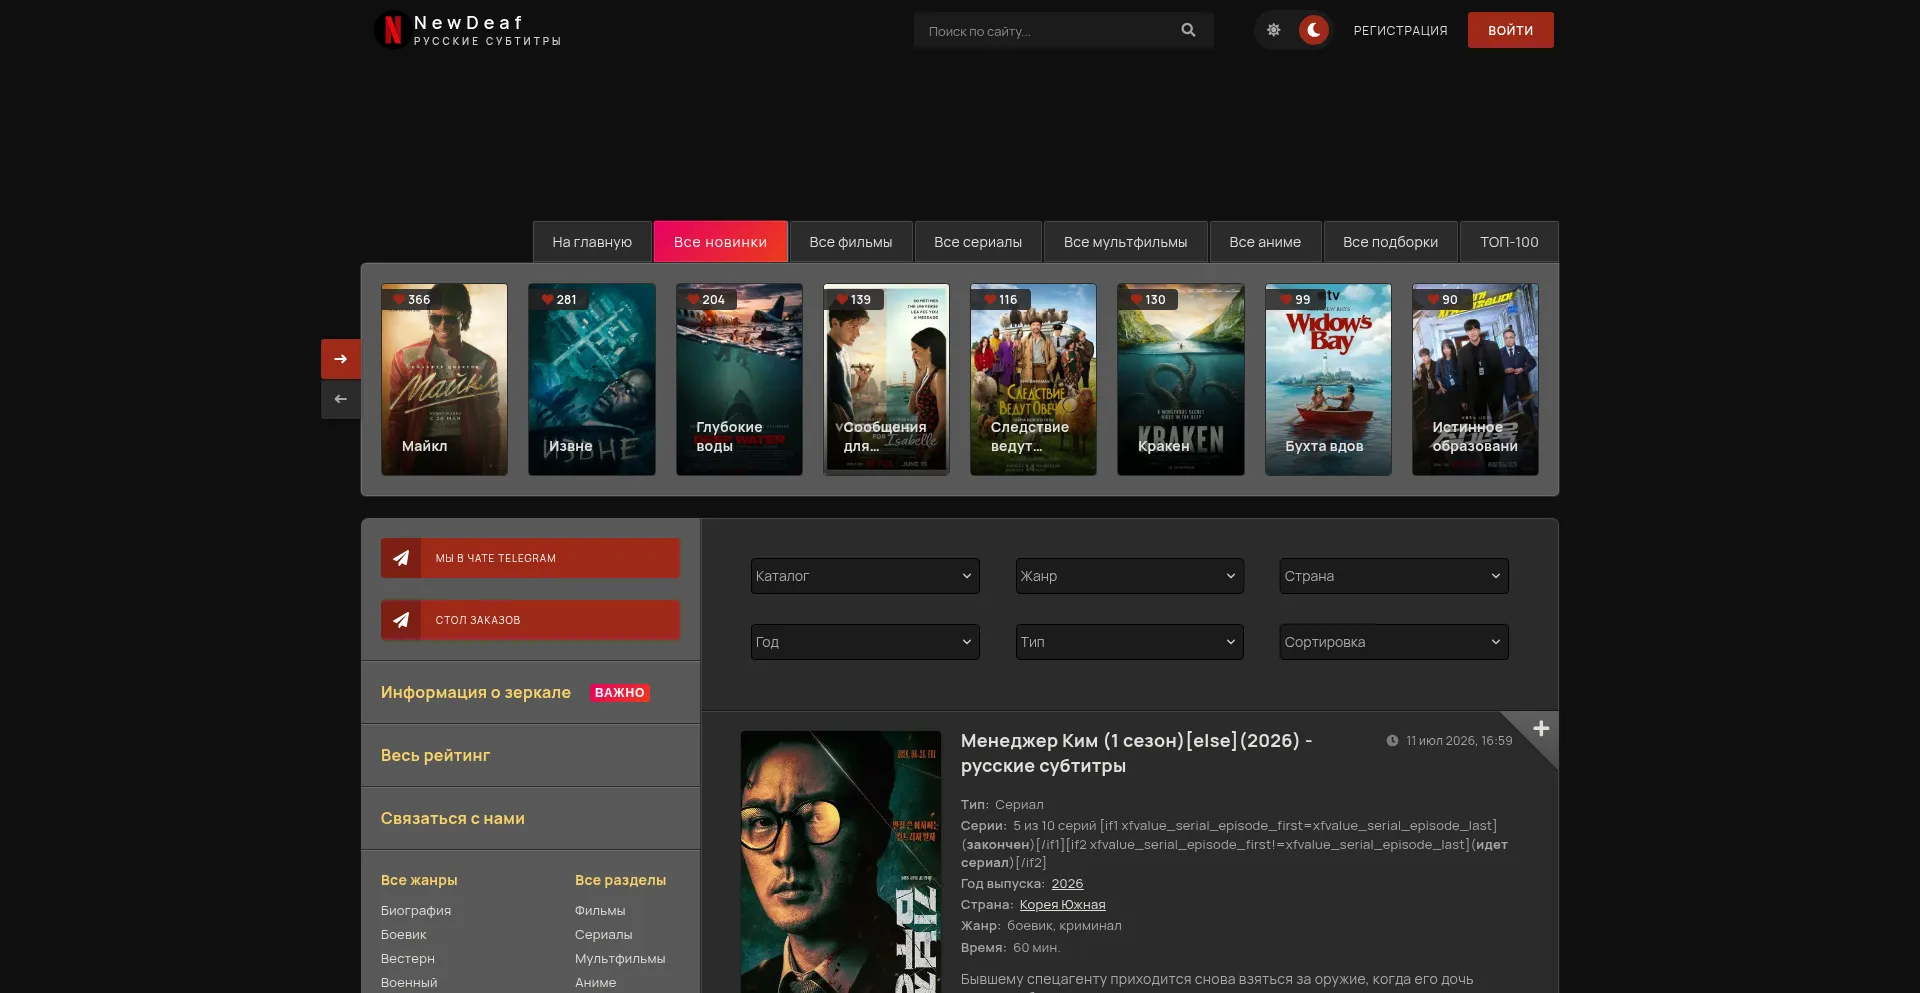Open the Год dropdown
Image resolution: width=1920 pixels, height=993 pixels.
(865, 642)
